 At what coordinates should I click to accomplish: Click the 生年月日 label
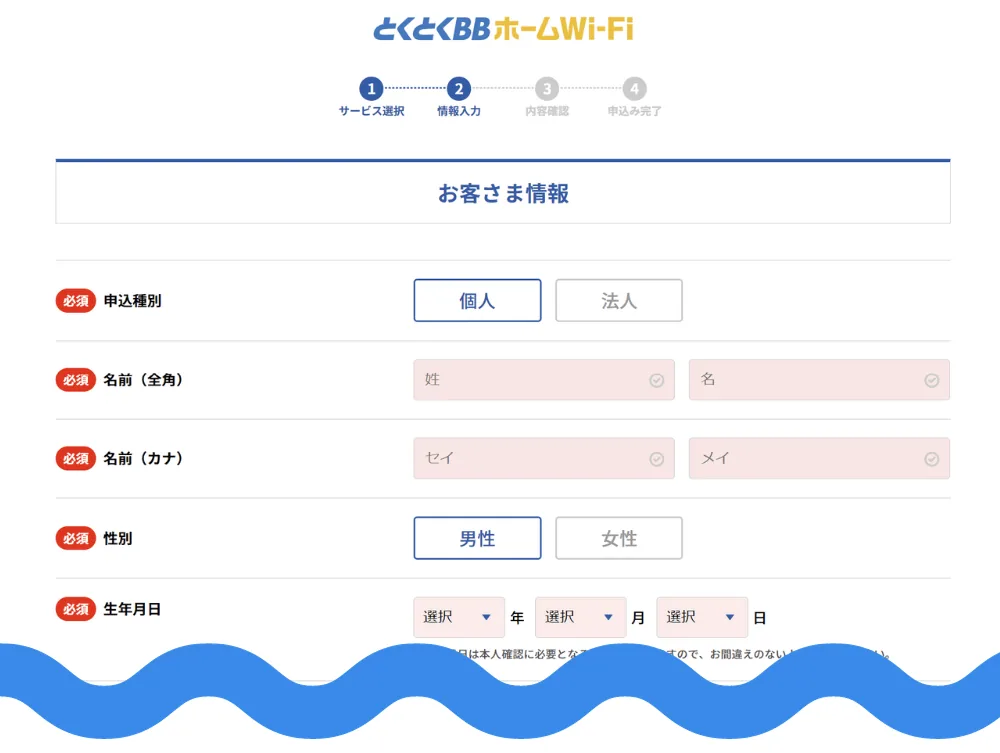(x=132, y=609)
